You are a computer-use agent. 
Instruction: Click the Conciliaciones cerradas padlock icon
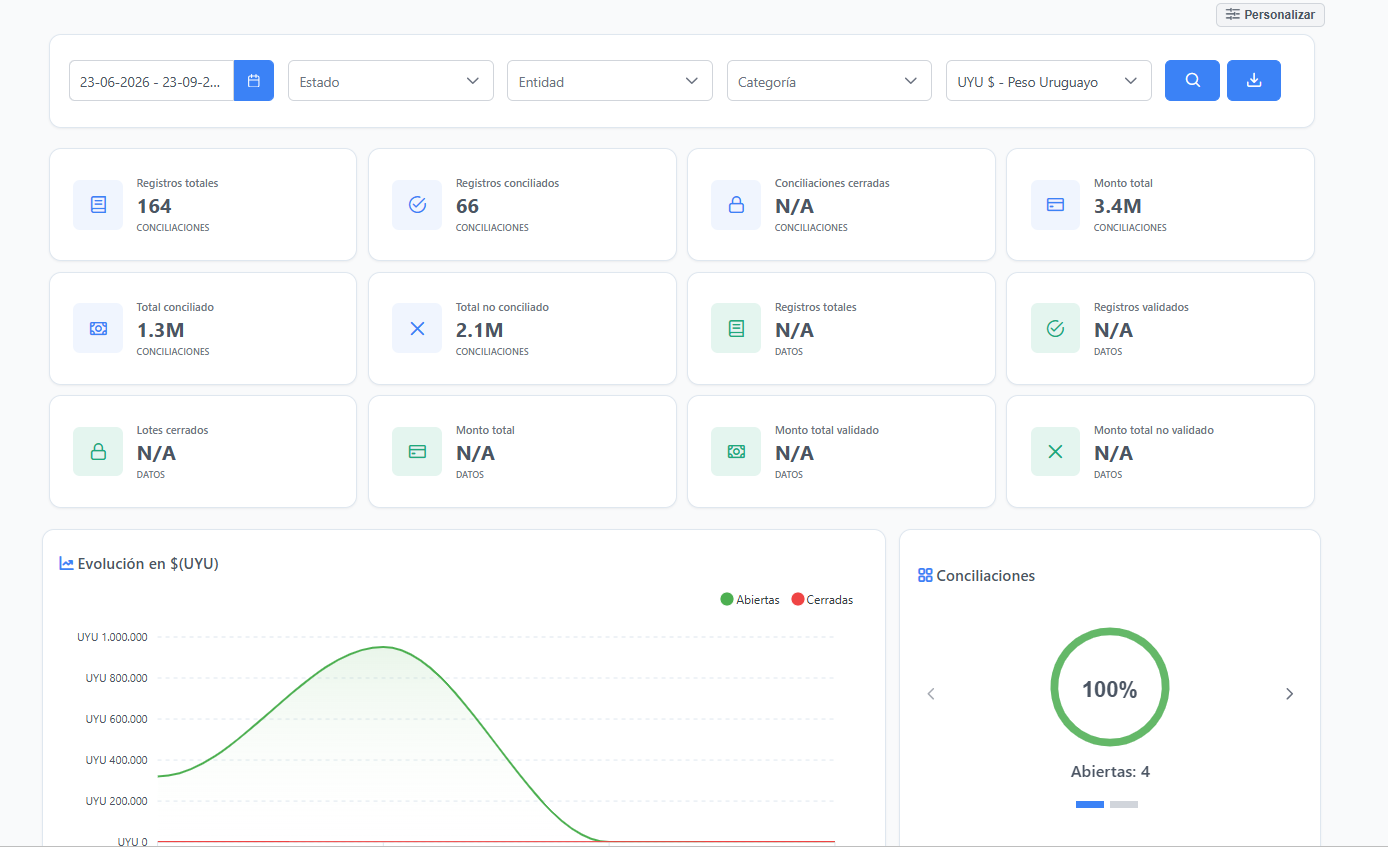[x=736, y=205]
